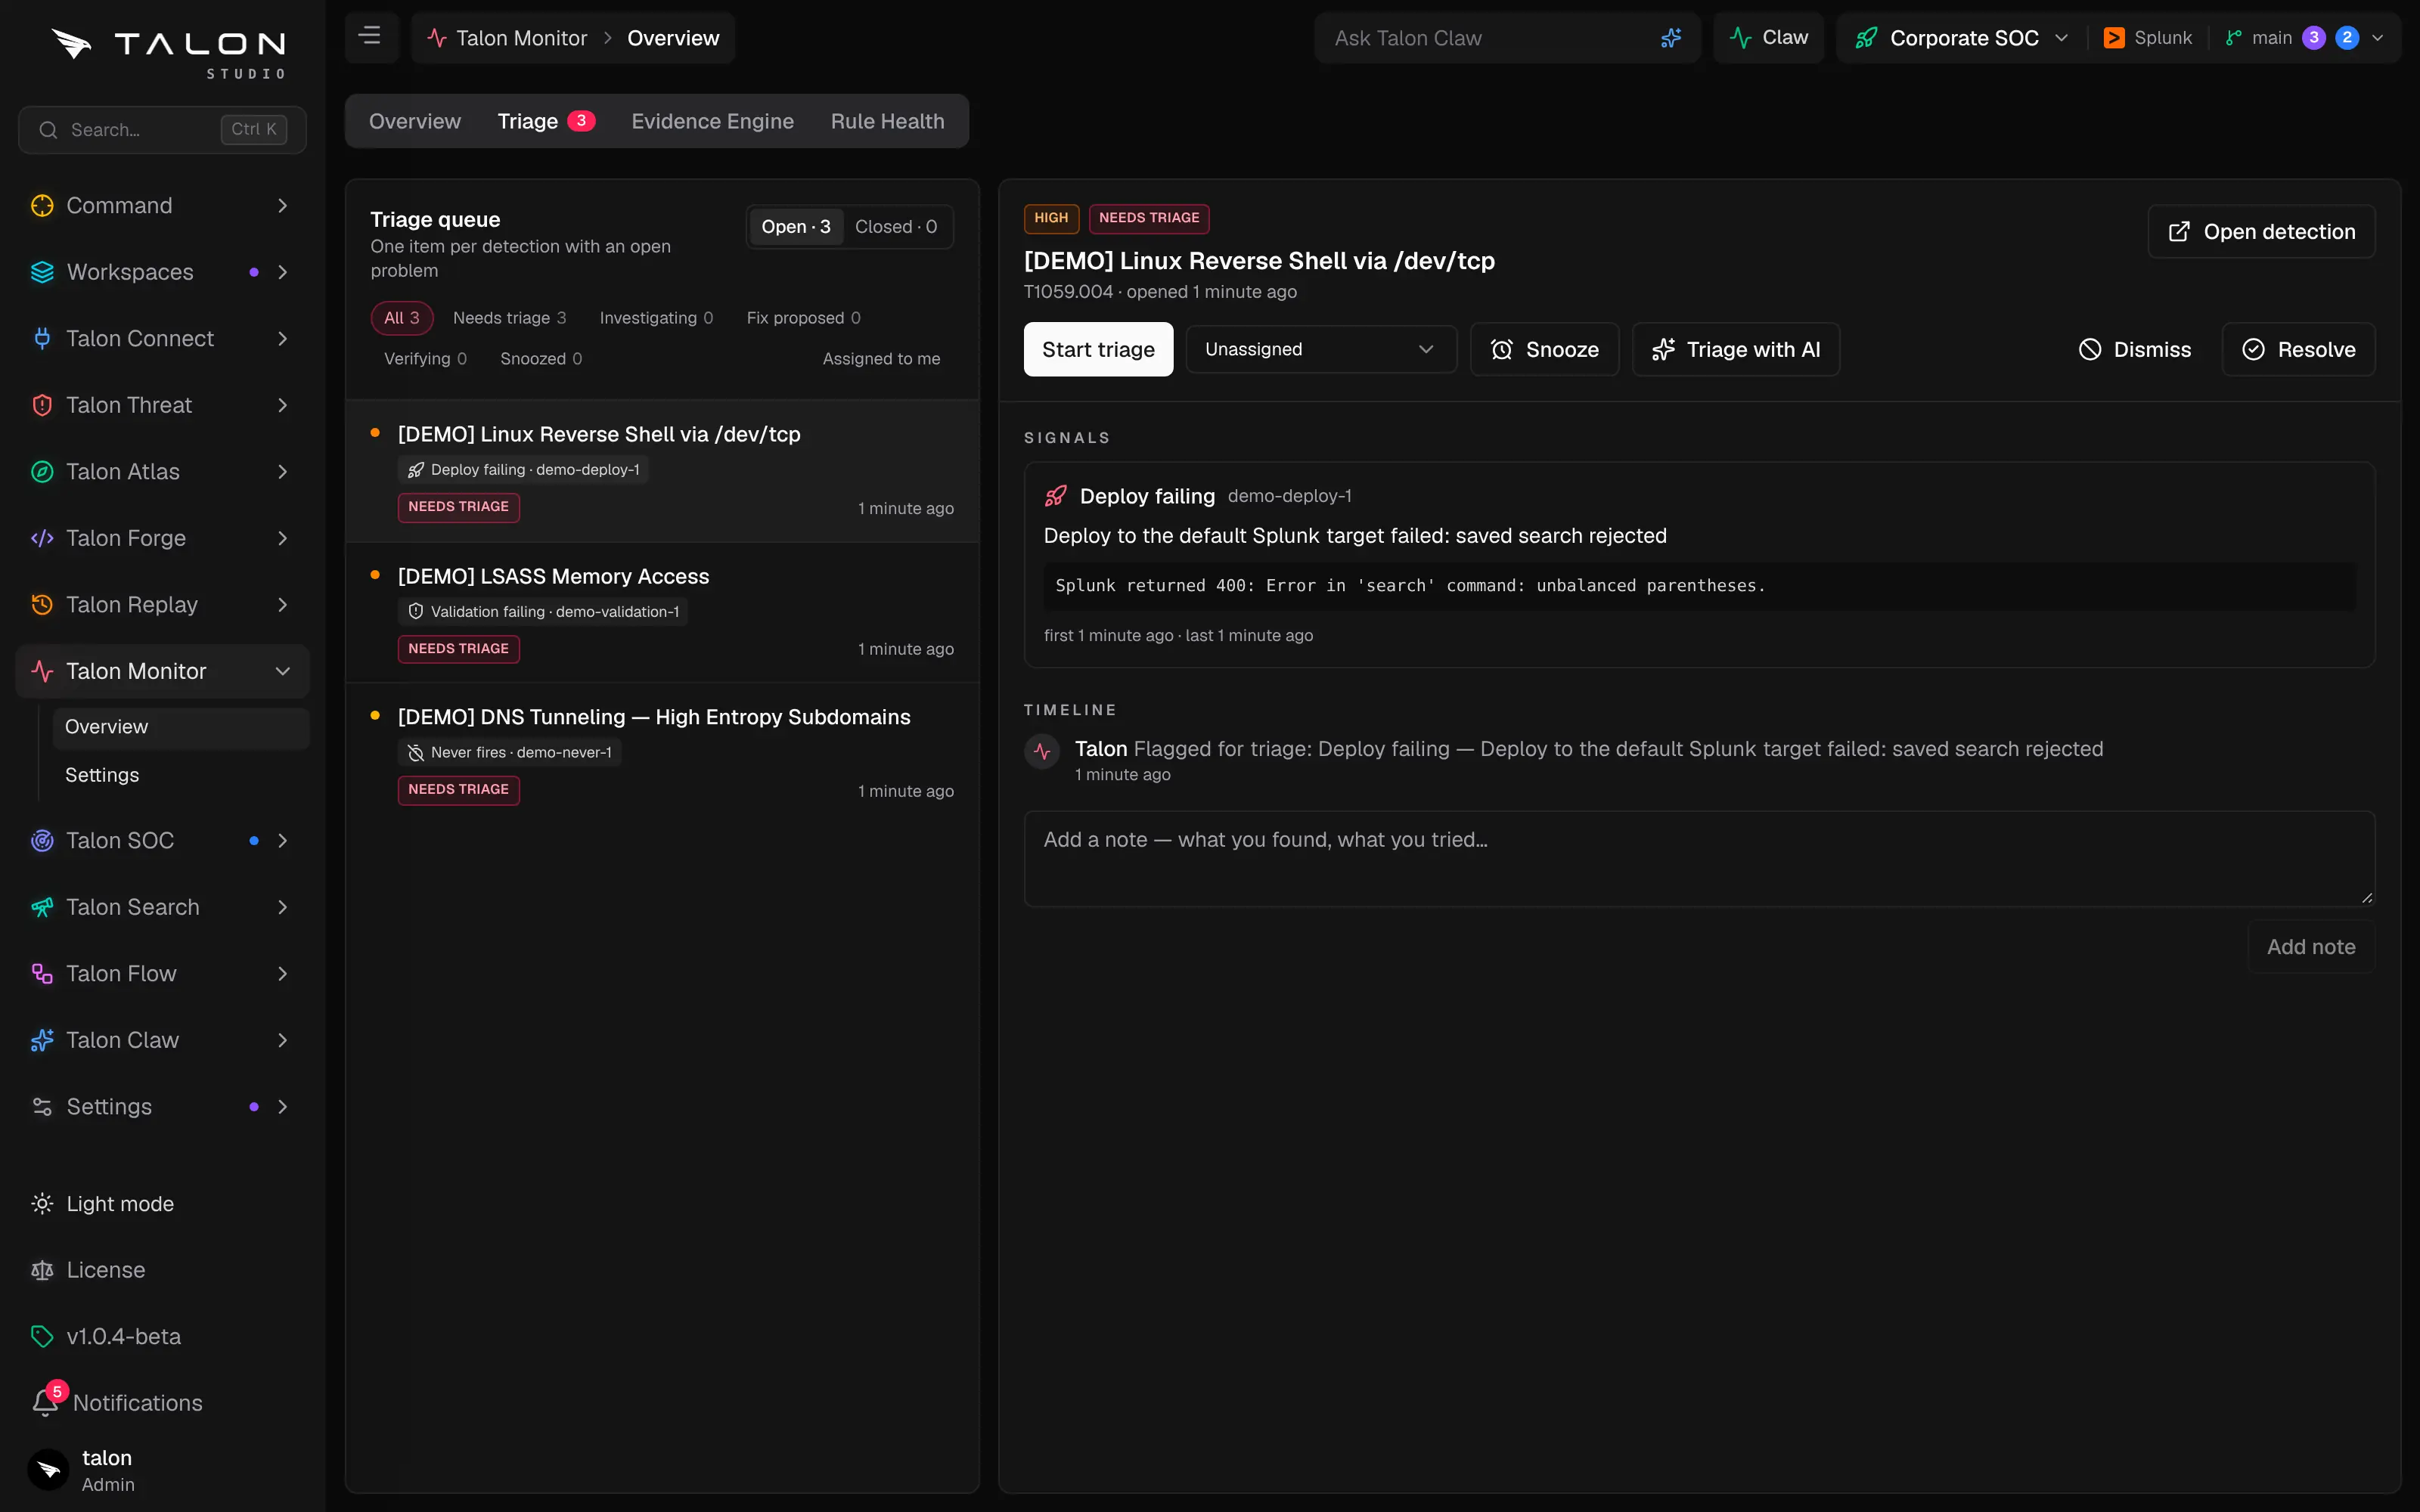Switch queue to Closed · 0
Viewport: 2420px width, 1512px height.
896,227
